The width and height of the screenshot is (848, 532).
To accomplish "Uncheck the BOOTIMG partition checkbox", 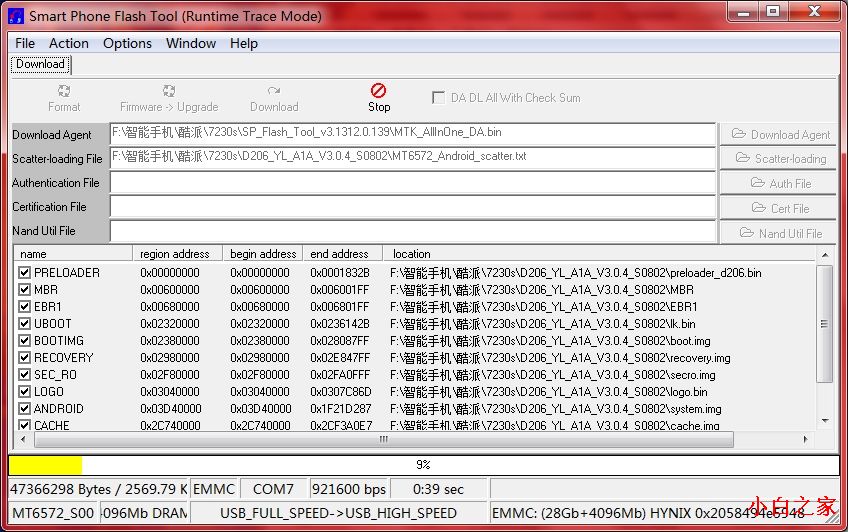I will (24, 341).
